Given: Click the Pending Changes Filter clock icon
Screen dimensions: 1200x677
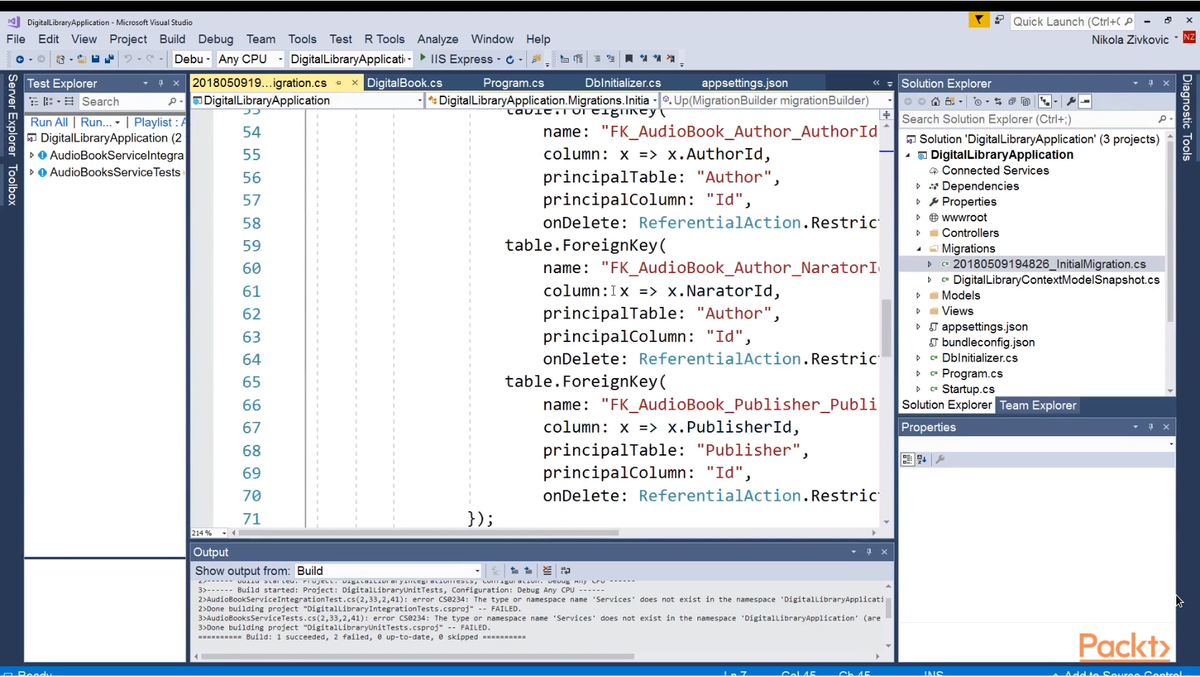Looking at the screenshot, I should tap(977, 101).
